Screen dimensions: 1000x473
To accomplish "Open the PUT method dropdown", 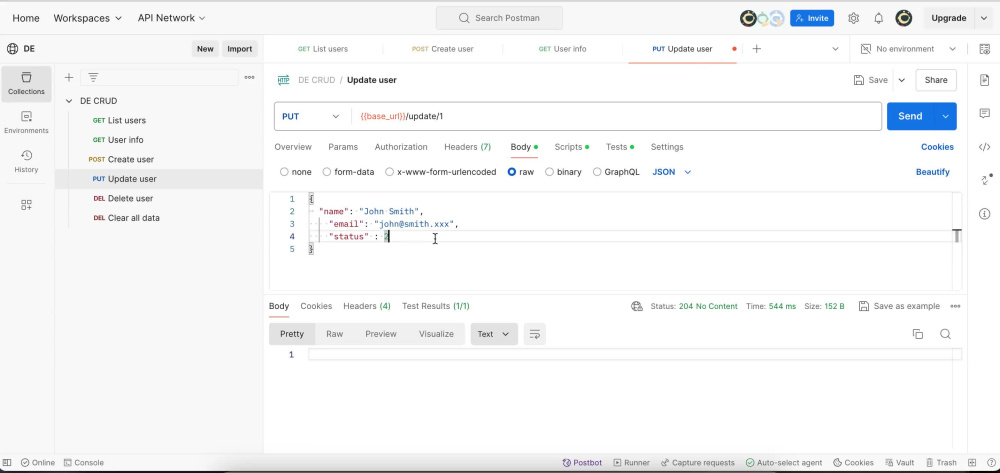I will (x=311, y=117).
